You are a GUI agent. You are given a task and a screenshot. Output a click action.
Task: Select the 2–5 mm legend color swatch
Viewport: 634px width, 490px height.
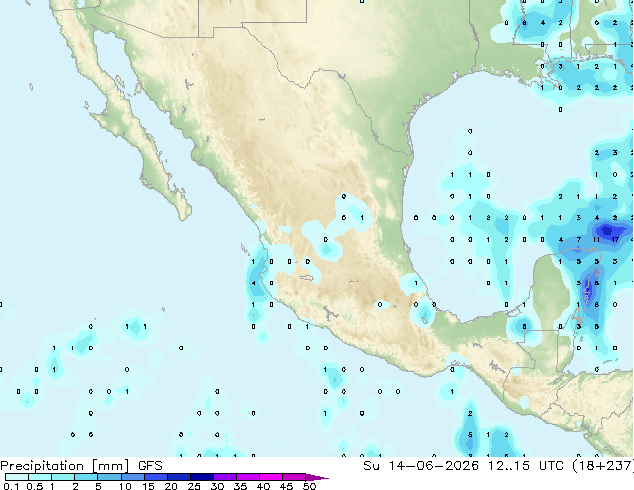(x=86, y=477)
